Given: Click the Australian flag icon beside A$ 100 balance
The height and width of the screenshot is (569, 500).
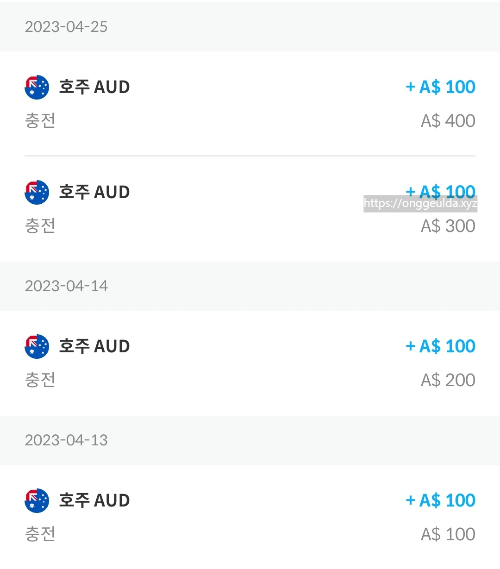Looking at the screenshot, I should [x=37, y=500].
